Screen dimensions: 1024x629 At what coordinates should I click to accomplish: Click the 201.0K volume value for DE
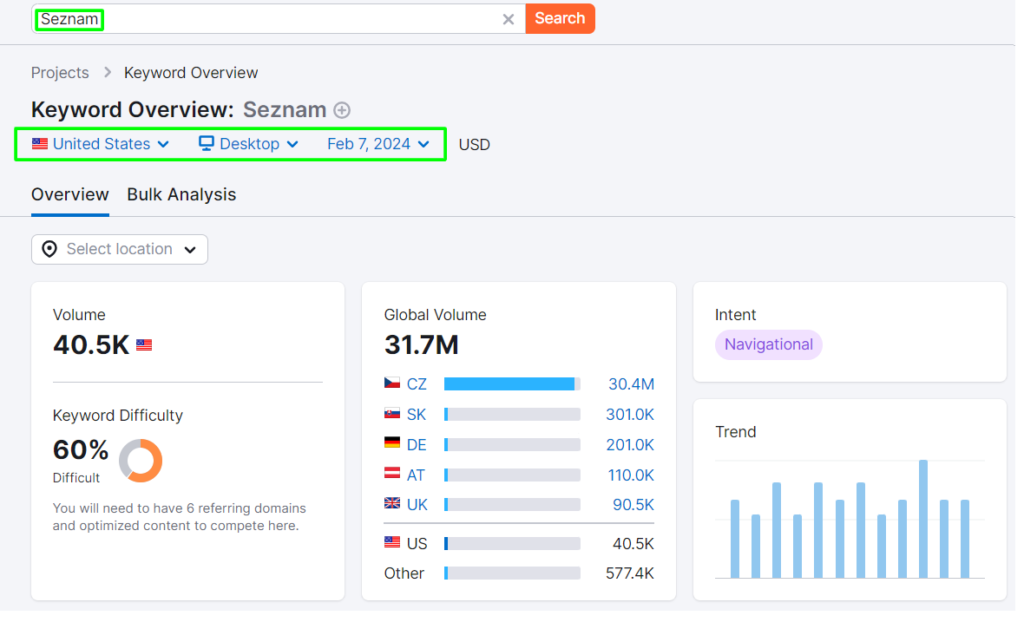(x=630, y=445)
